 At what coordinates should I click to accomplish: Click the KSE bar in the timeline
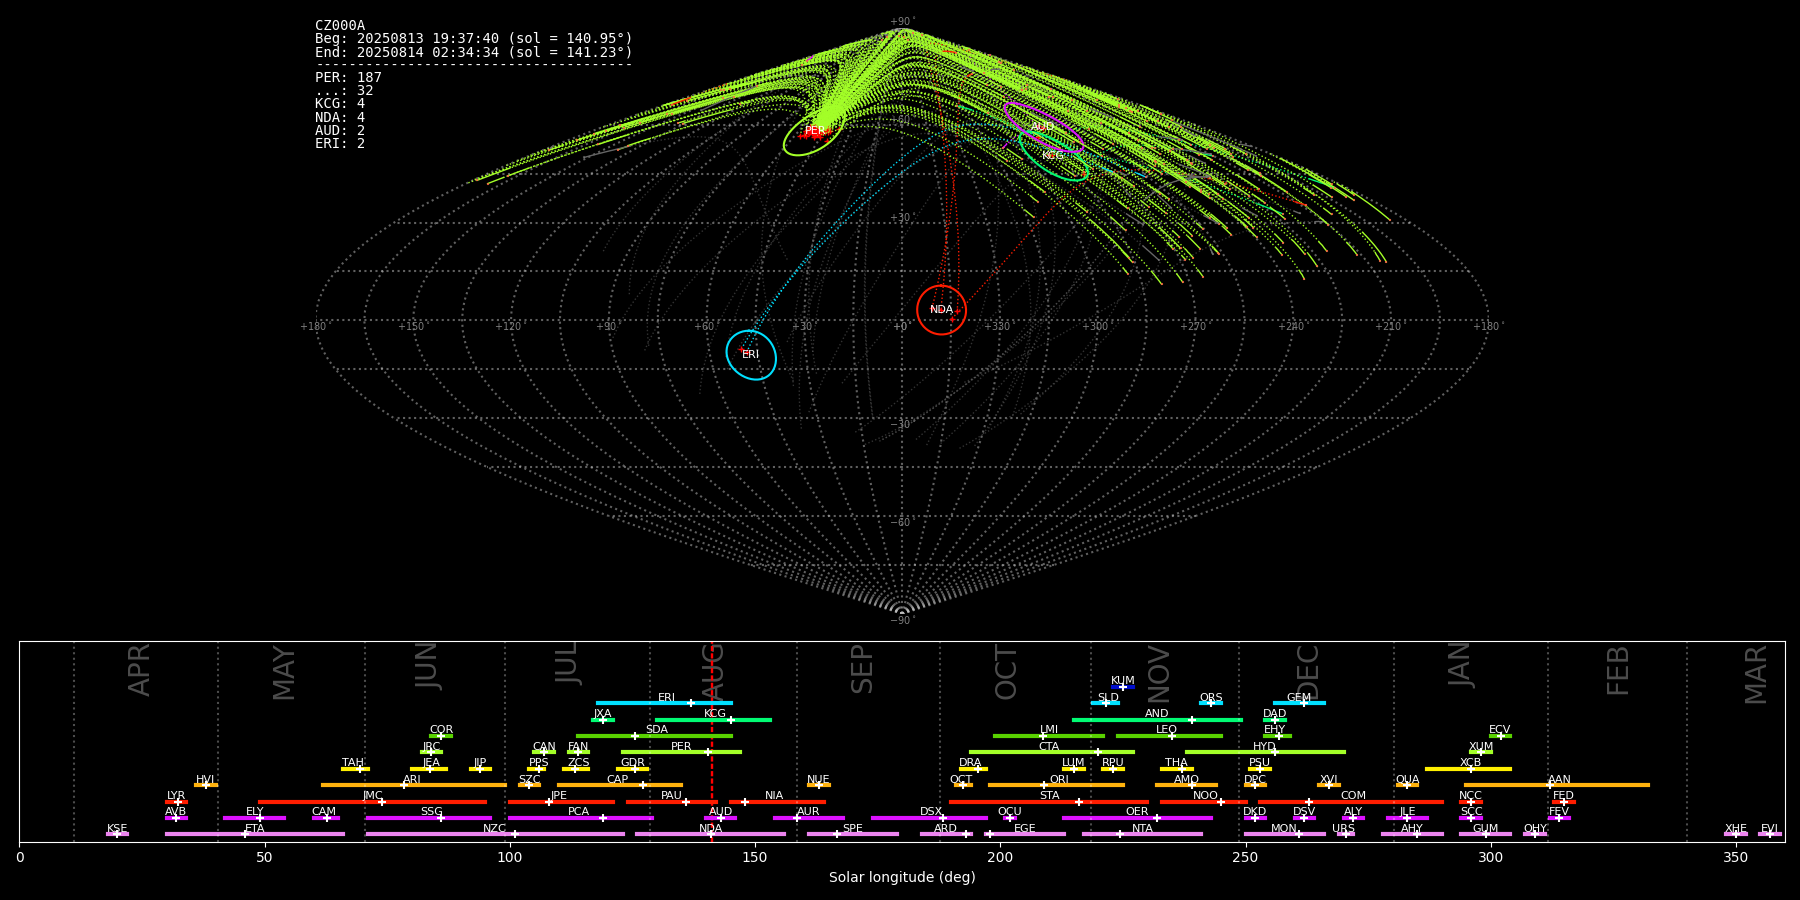click(x=117, y=833)
